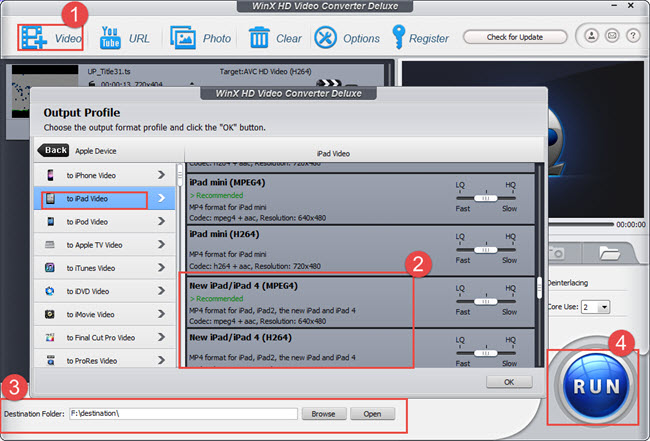This screenshot has width=650, height=441.
Task: Click the add Video icon
Action: tap(34, 38)
